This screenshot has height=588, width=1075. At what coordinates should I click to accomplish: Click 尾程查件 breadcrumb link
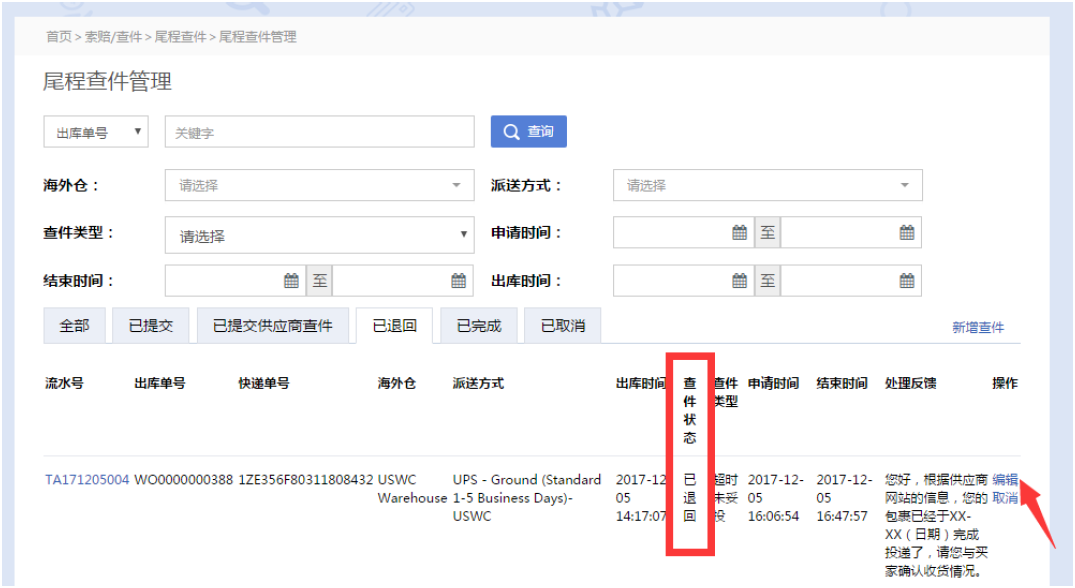[180, 37]
